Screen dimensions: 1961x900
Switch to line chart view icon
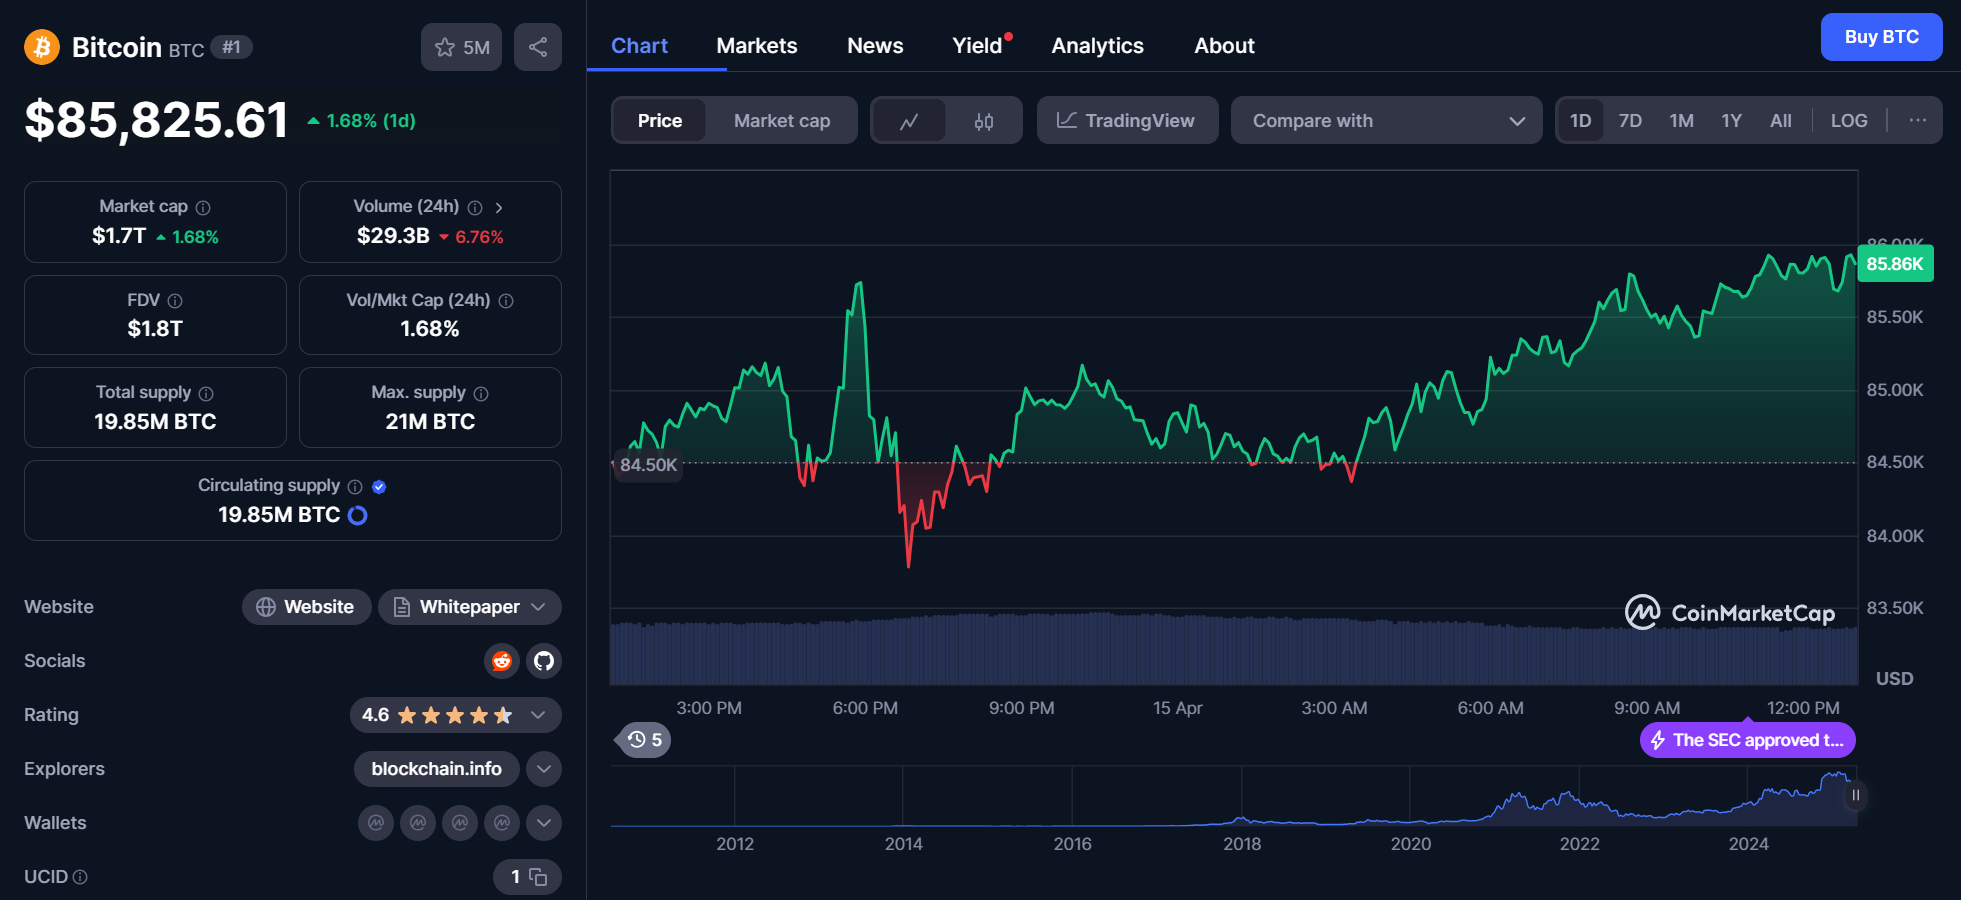(908, 121)
